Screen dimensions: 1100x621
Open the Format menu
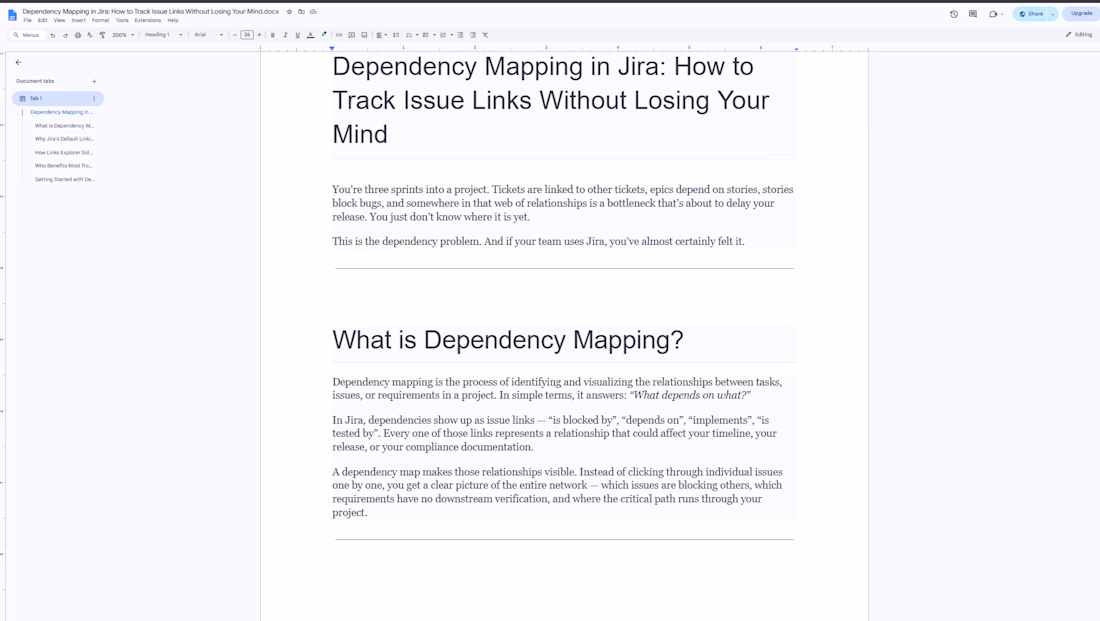[x=100, y=20]
